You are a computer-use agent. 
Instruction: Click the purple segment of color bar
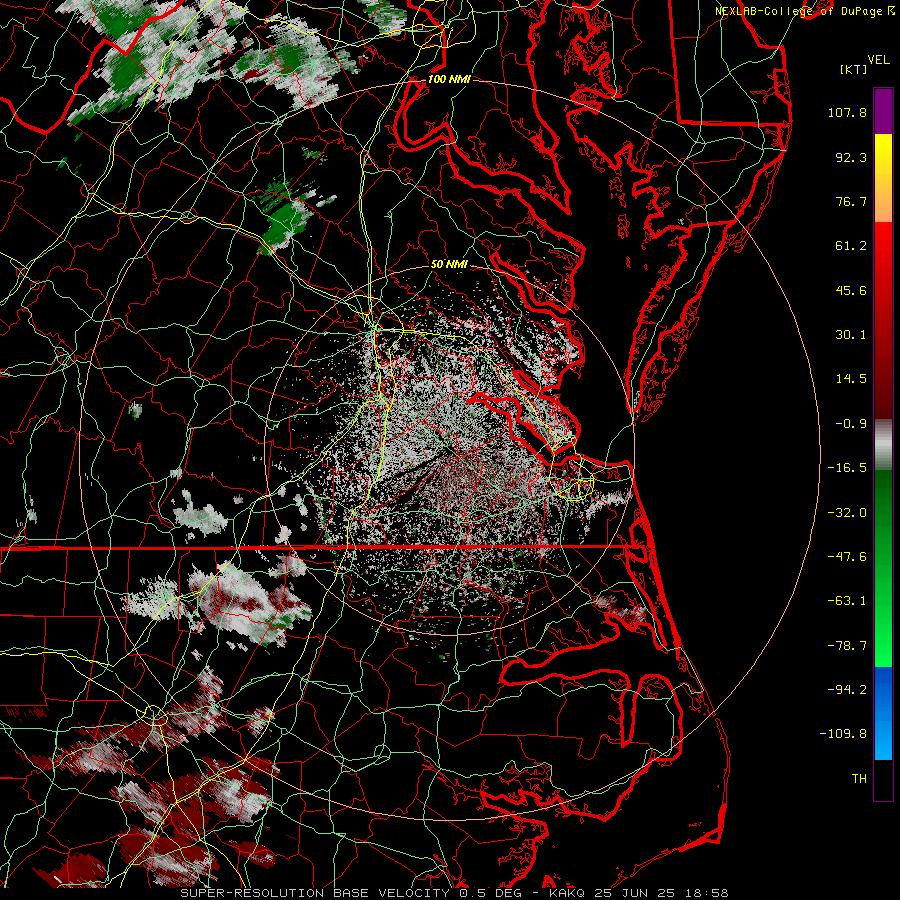click(883, 111)
